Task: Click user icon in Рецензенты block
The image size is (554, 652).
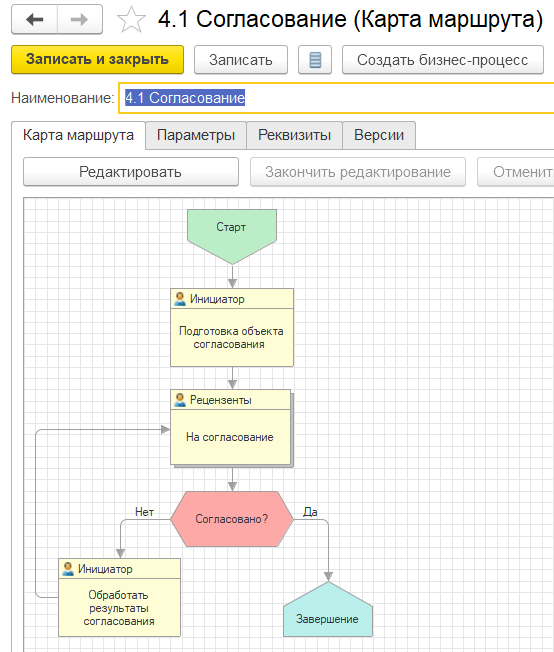Action: click(180, 400)
